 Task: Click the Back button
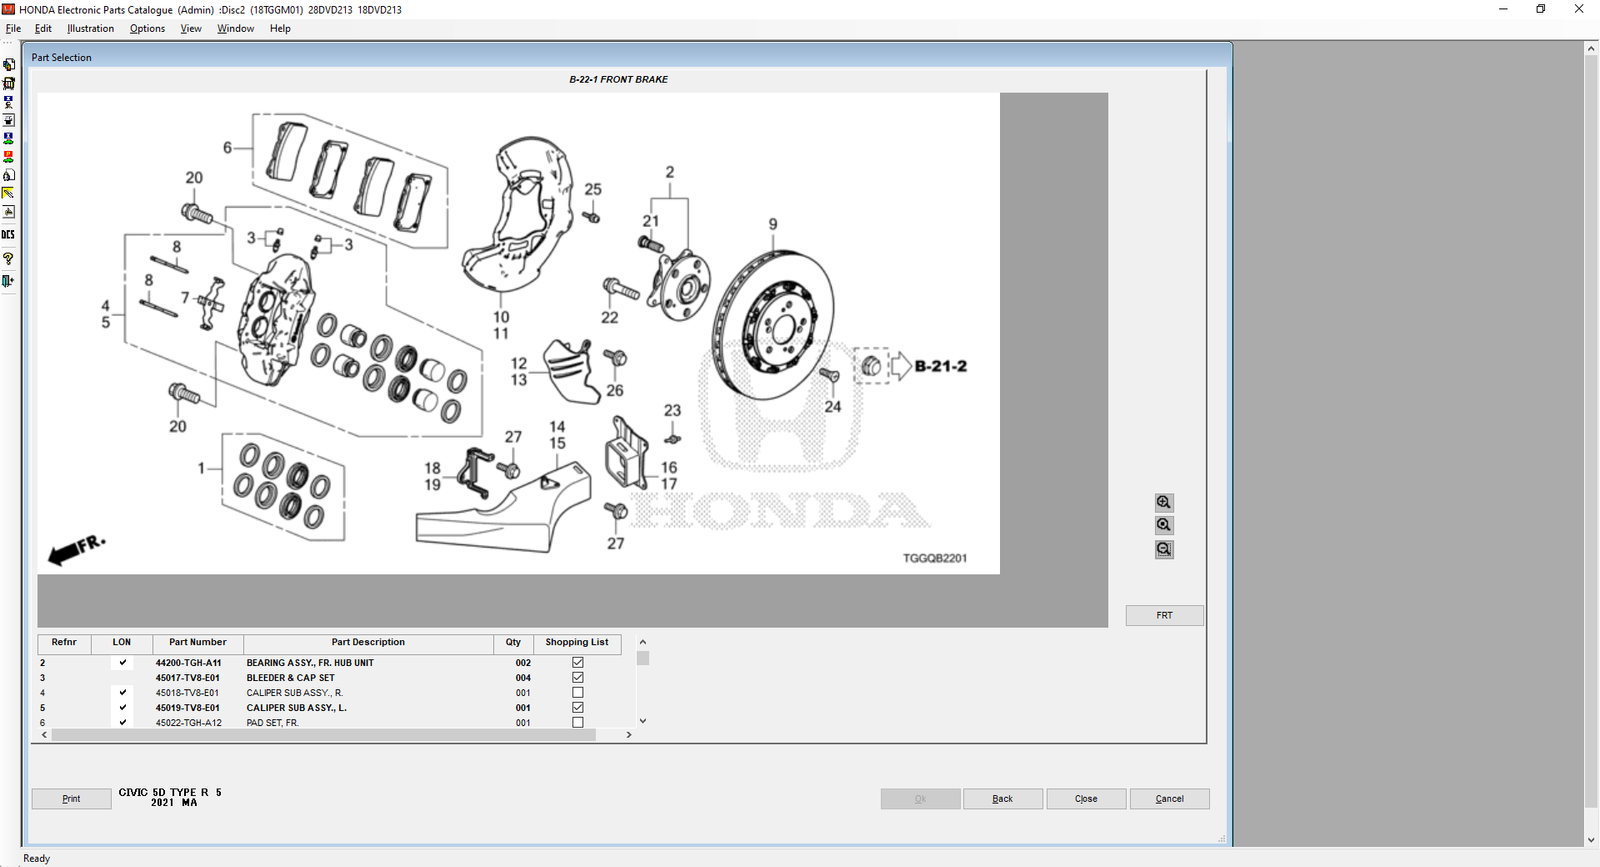[x=1003, y=799]
